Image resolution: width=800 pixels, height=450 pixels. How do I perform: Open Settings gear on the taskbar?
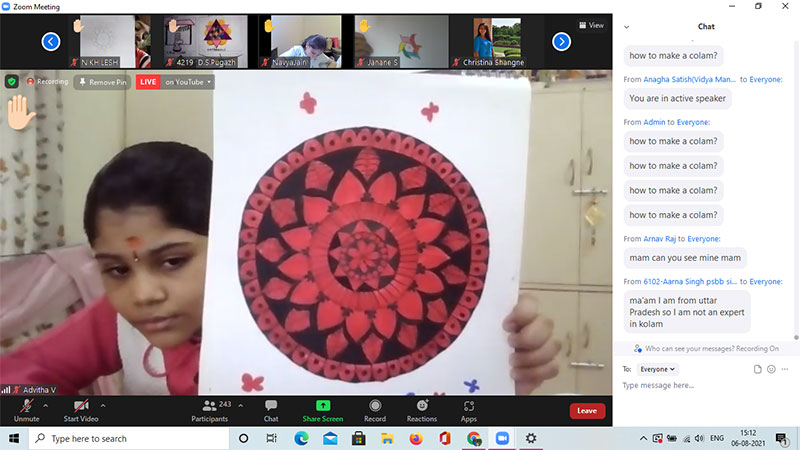531,438
